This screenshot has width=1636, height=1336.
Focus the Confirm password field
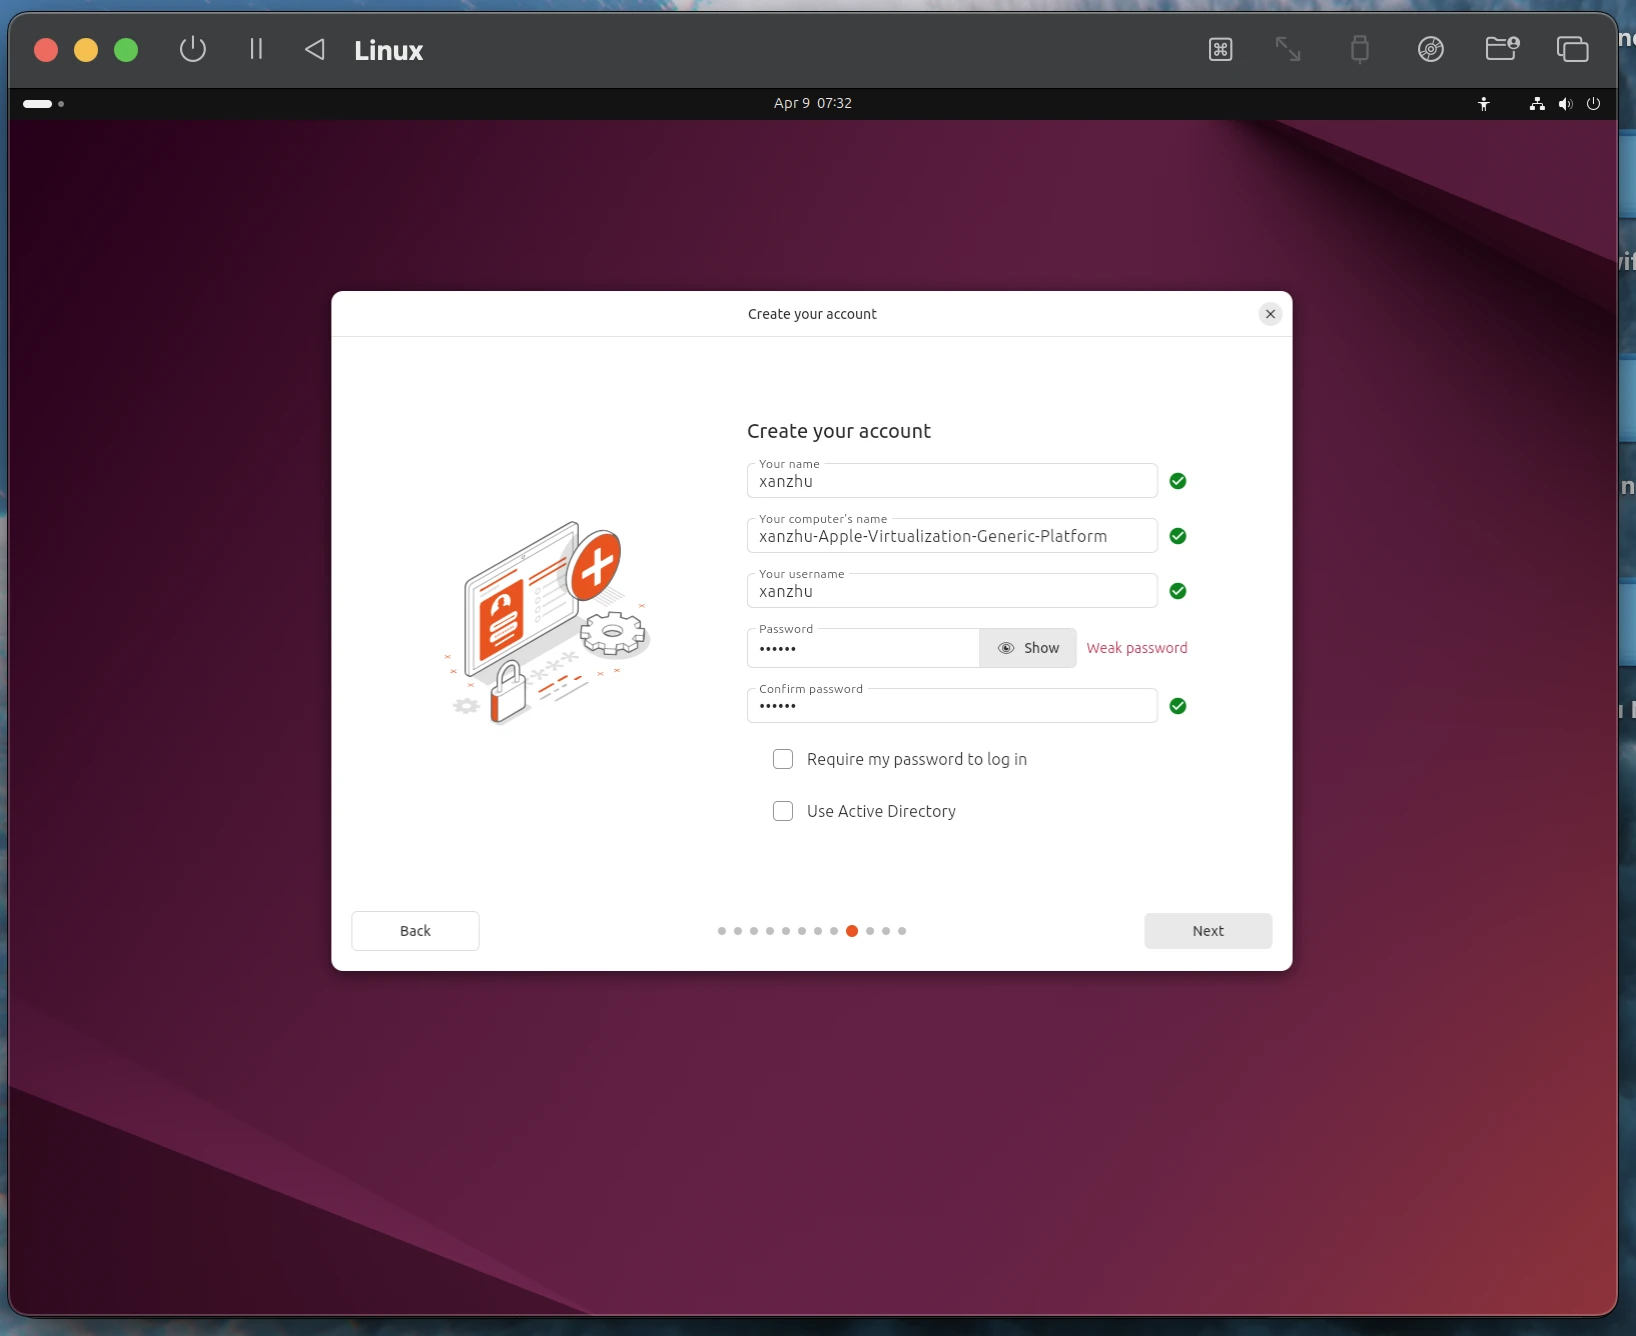click(952, 706)
